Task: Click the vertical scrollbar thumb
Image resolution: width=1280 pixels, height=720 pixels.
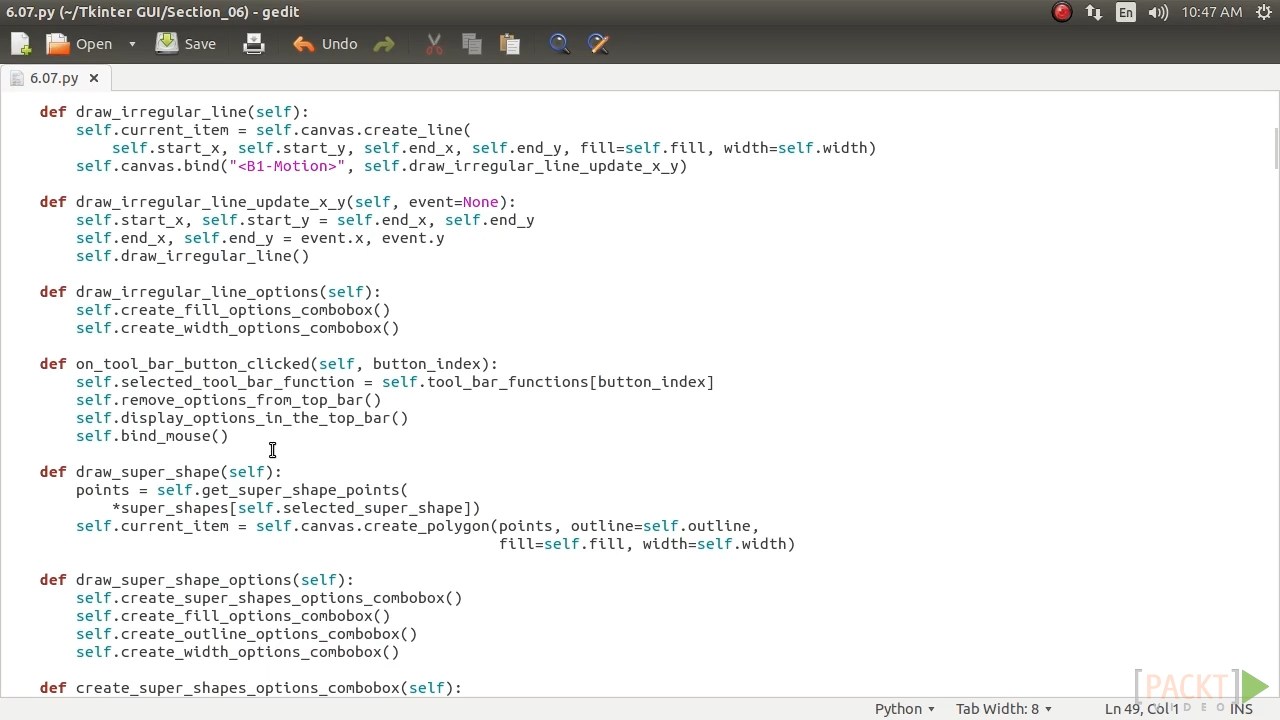Action: pyautogui.click(x=1276, y=150)
